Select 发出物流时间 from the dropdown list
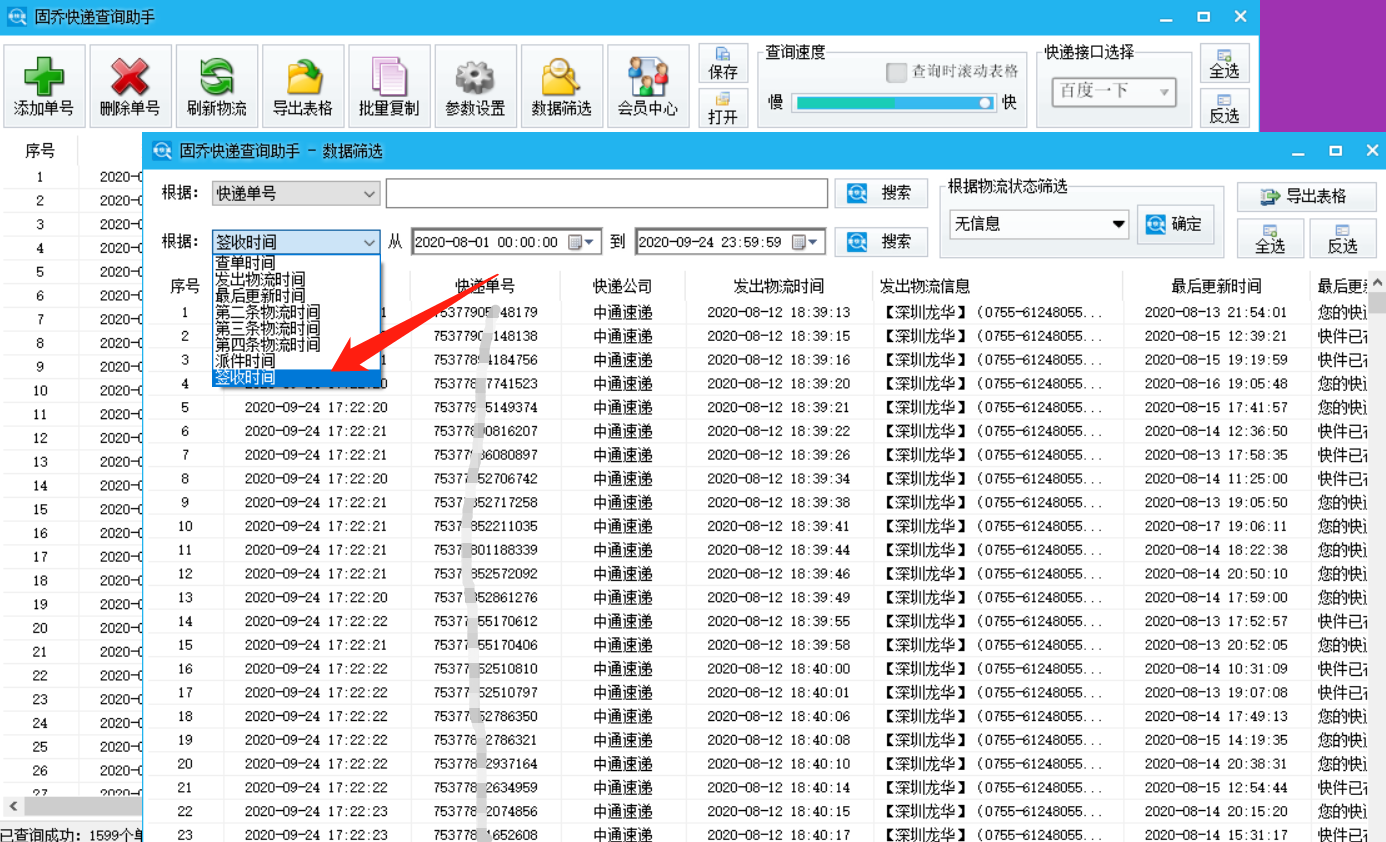1386x842 pixels. pyautogui.click(x=296, y=279)
